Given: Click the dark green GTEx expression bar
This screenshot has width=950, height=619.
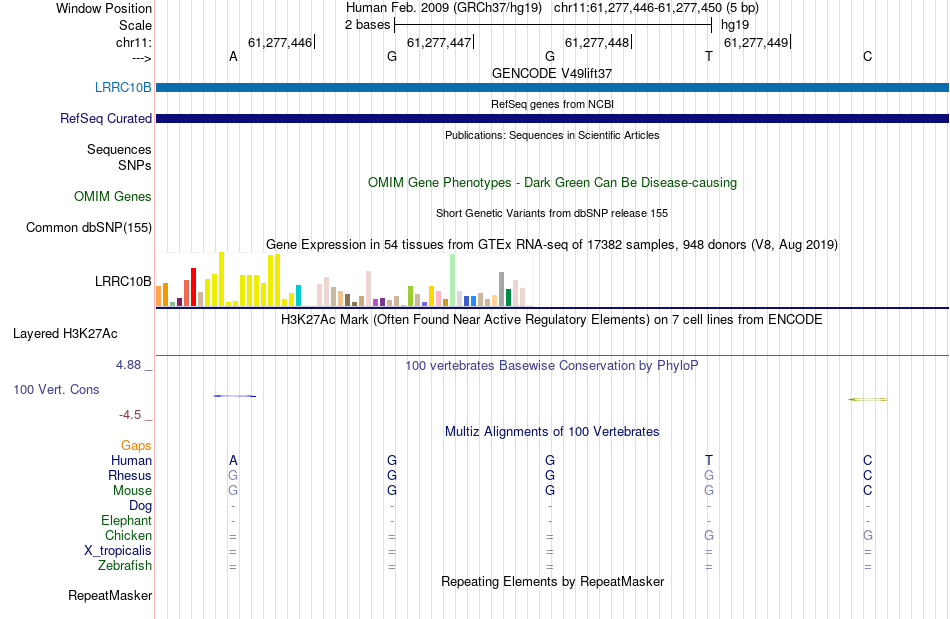Looking at the screenshot, I should (508, 297).
